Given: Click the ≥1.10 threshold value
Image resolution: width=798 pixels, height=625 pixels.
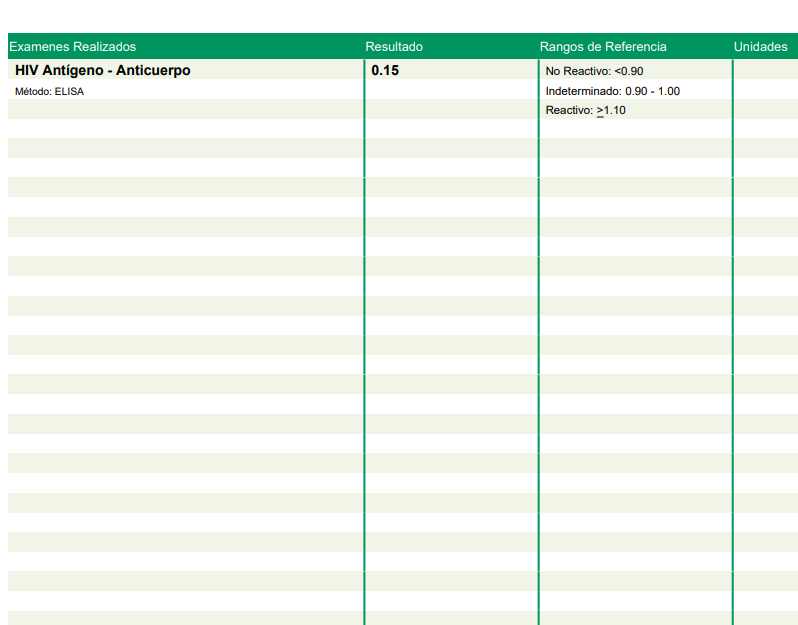Looking at the screenshot, I should 611,110.
